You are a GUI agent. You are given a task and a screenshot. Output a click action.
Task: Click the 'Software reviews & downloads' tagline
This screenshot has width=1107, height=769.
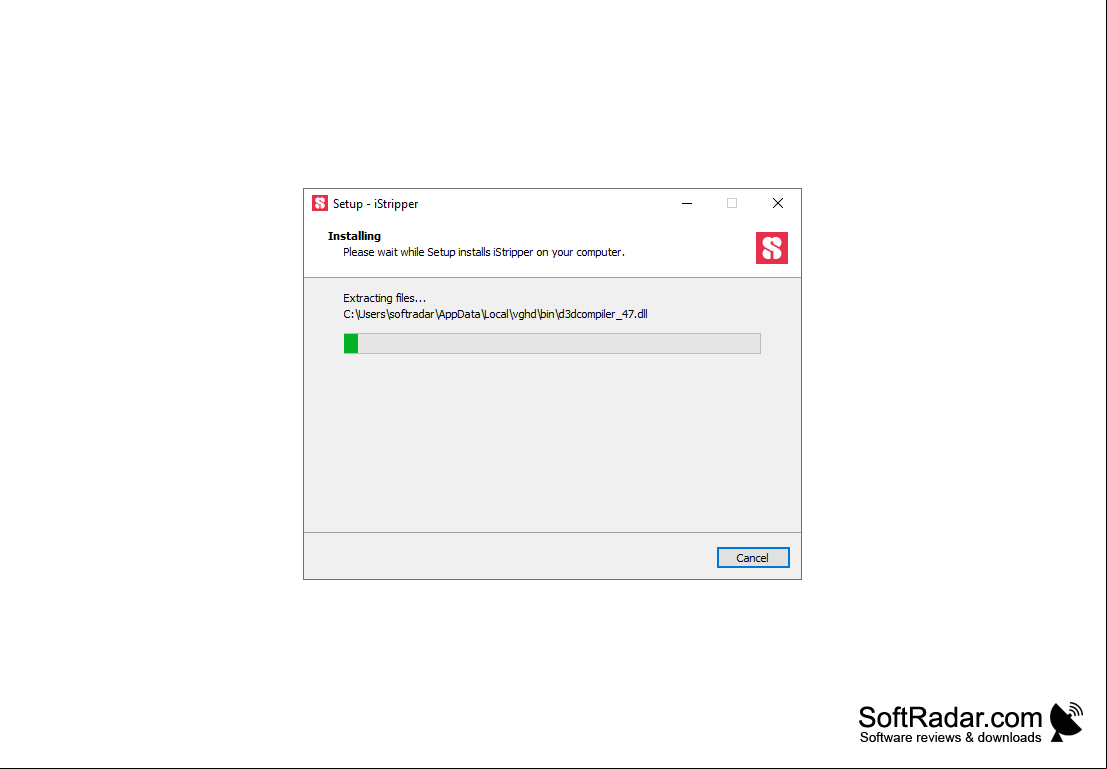coord(950,738)
